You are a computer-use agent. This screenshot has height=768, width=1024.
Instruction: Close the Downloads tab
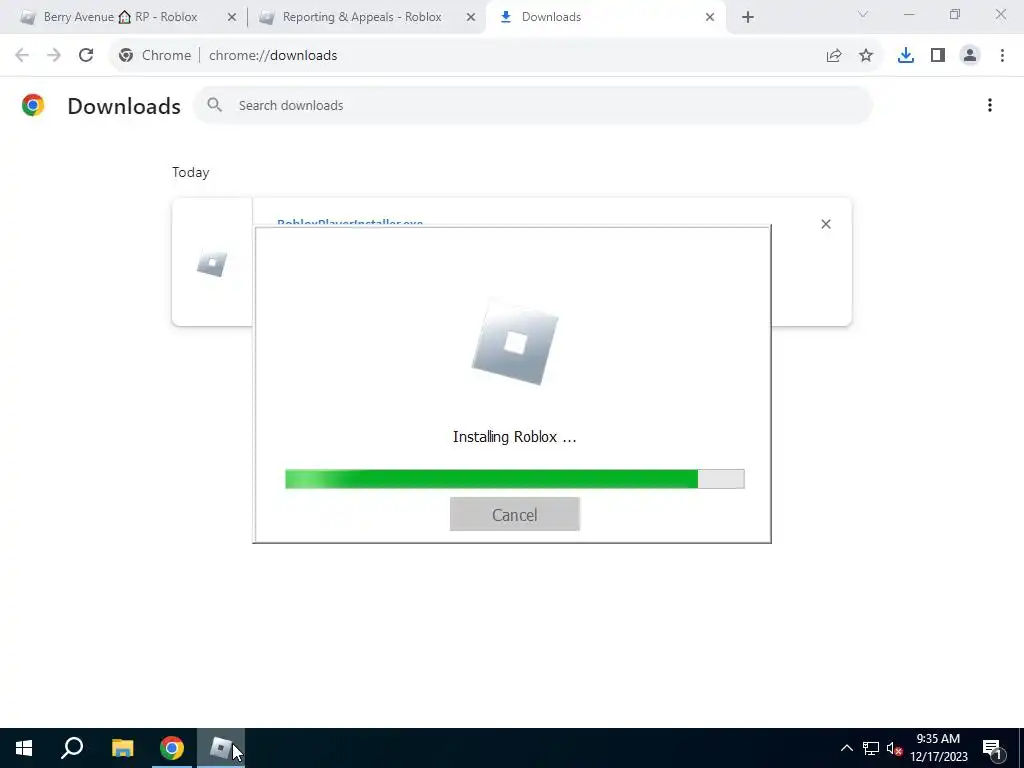[710, 17]
